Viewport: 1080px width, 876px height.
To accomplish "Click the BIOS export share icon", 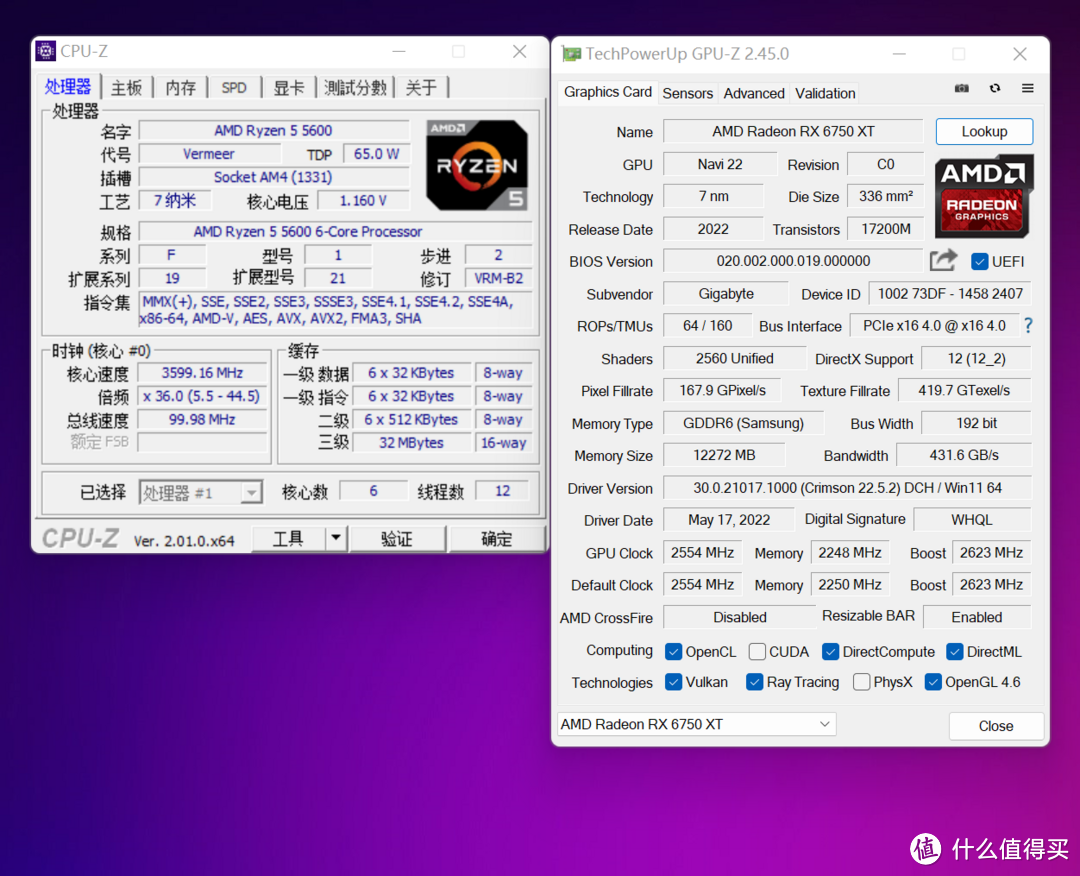I will pos(944,260).
